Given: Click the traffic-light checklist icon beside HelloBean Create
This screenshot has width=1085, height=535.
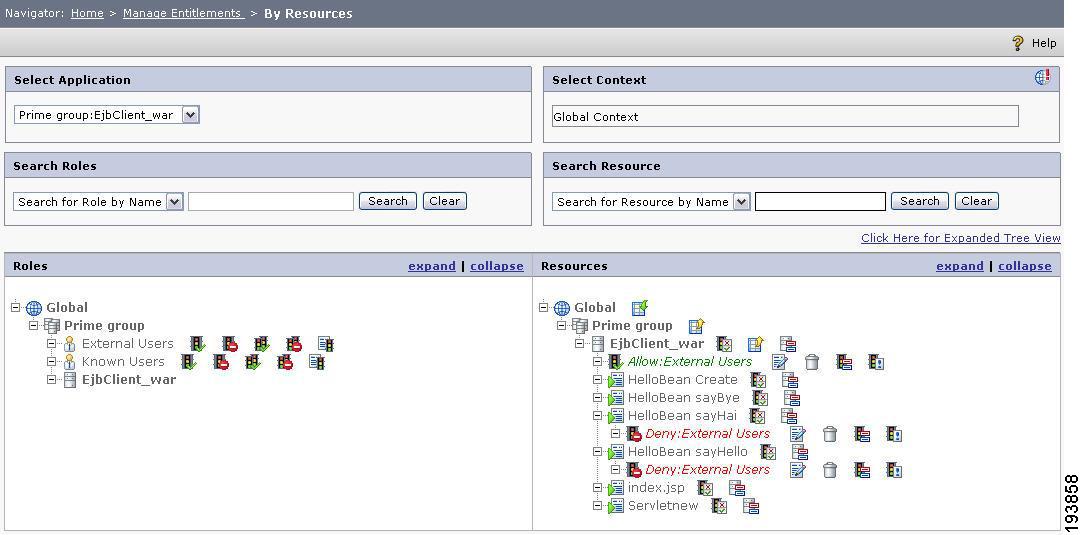Looking at the screenshot, I should tap(758, 380).
